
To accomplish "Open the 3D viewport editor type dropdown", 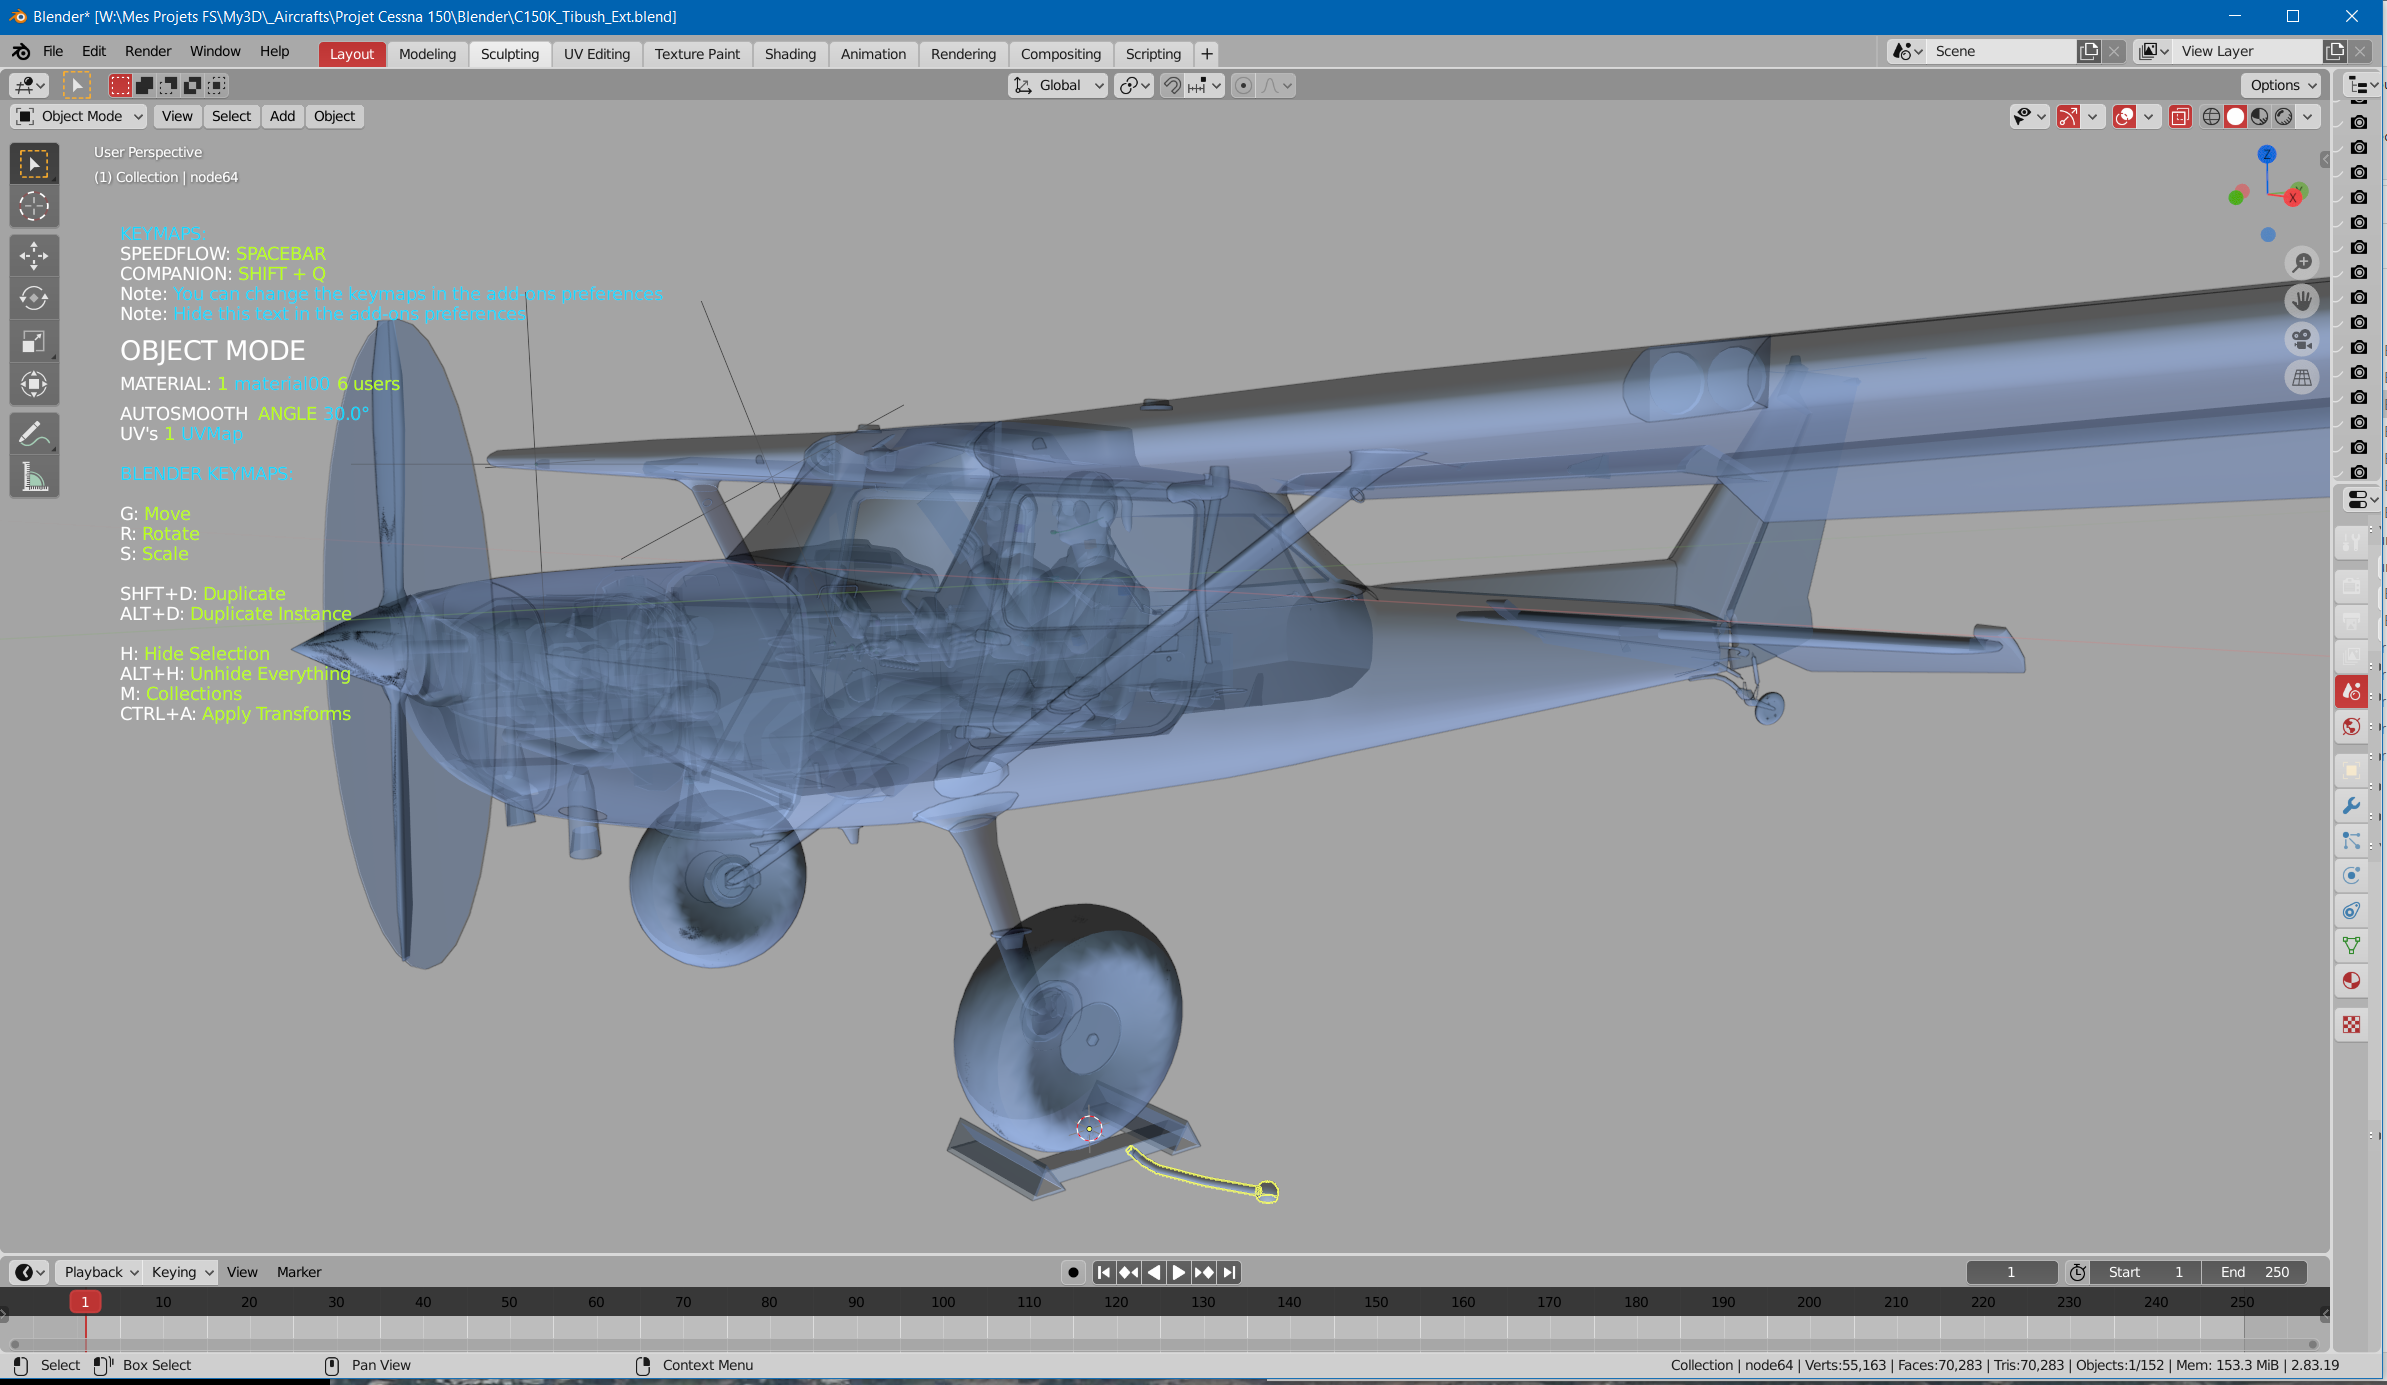I will 29,86.
